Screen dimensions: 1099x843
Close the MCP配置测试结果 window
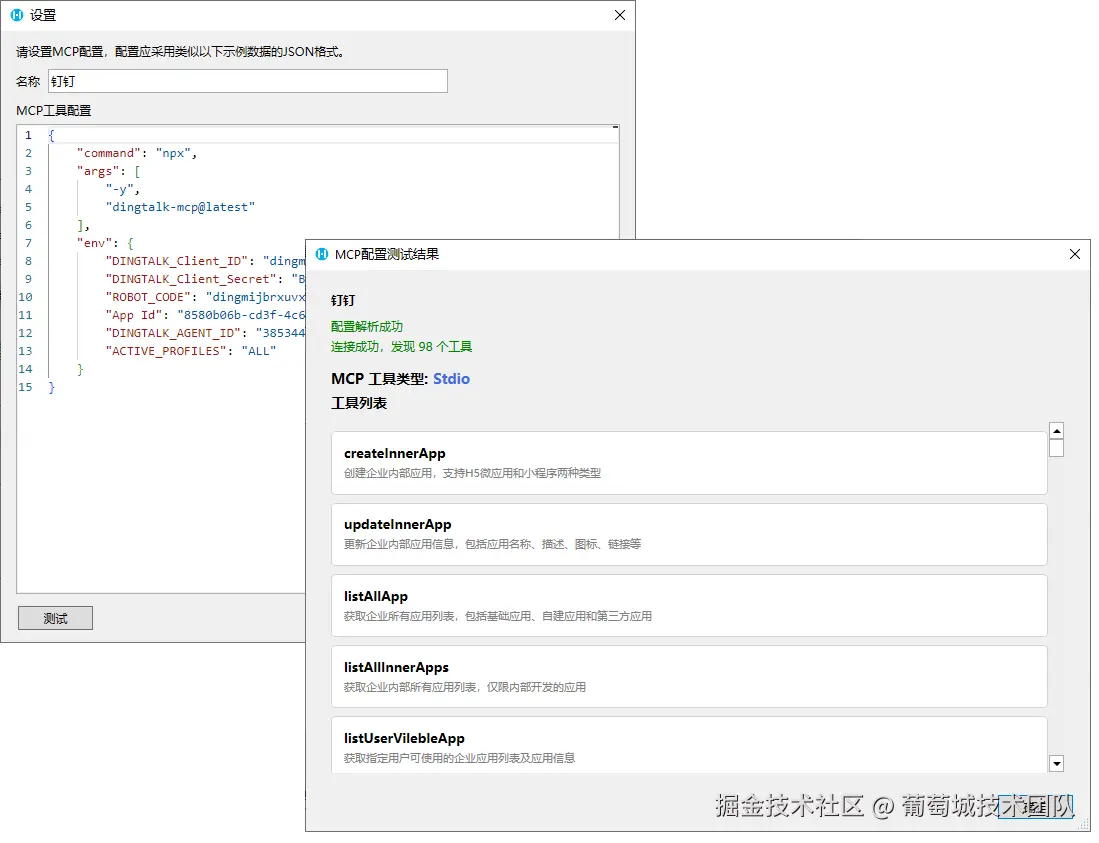point(1074,254)
